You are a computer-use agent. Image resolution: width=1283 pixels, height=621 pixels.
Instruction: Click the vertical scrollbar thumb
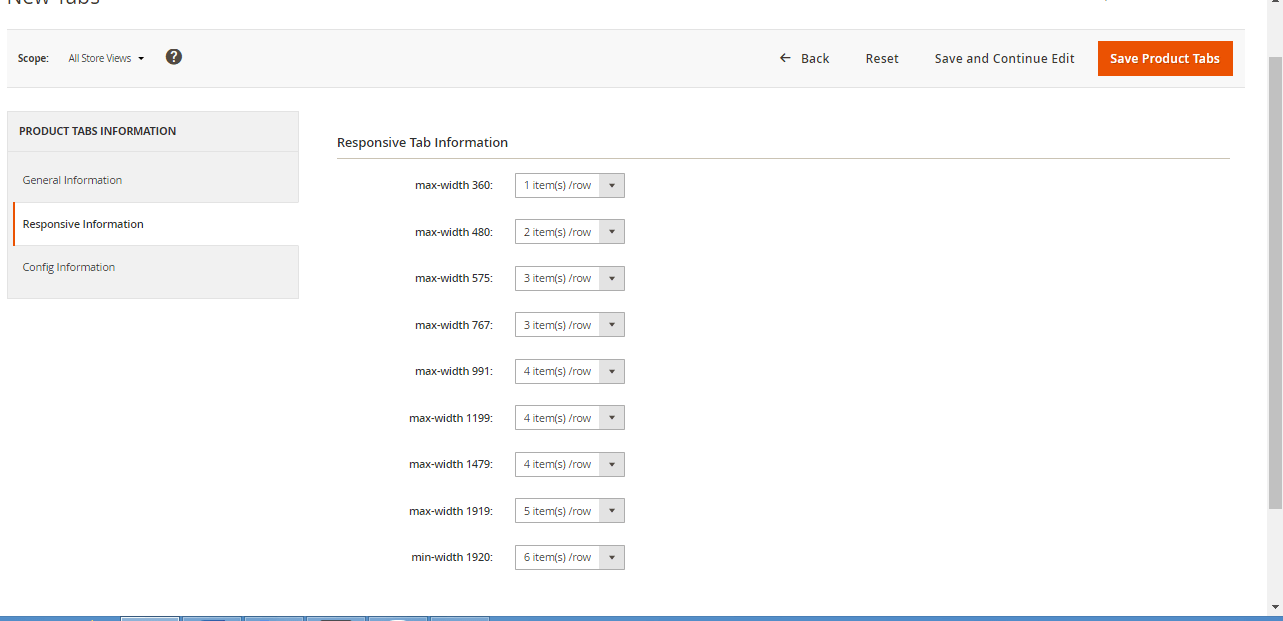click(x=1275, y=280)
